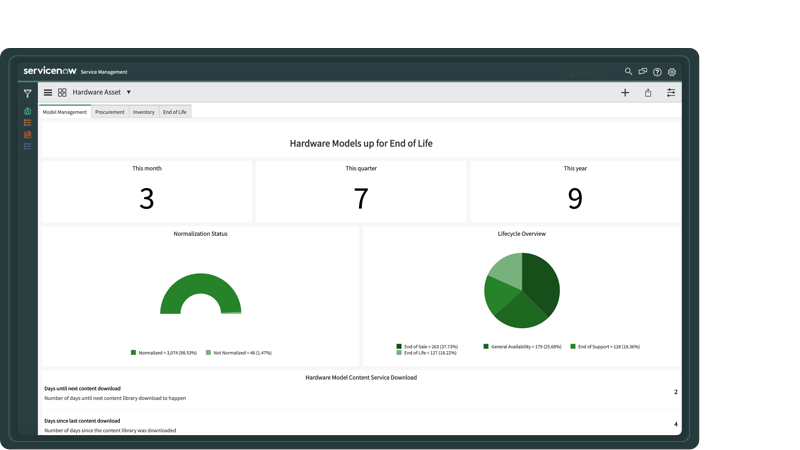The image size is (800, 450).
Task: Open the This quarter count 7
Action: click(x=361, y=198)
